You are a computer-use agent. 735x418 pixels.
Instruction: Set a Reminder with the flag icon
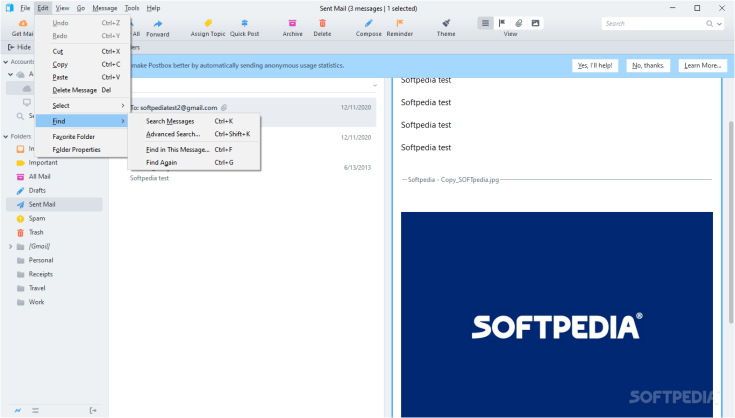[x=399, y=23]
